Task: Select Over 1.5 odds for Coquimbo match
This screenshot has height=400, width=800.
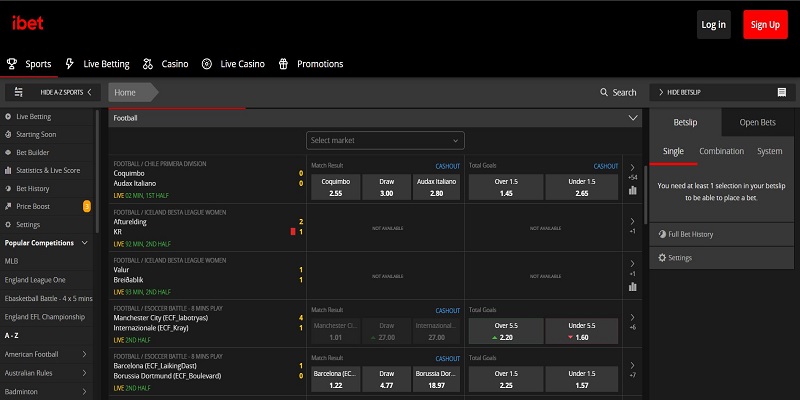Action: [505, 187]
